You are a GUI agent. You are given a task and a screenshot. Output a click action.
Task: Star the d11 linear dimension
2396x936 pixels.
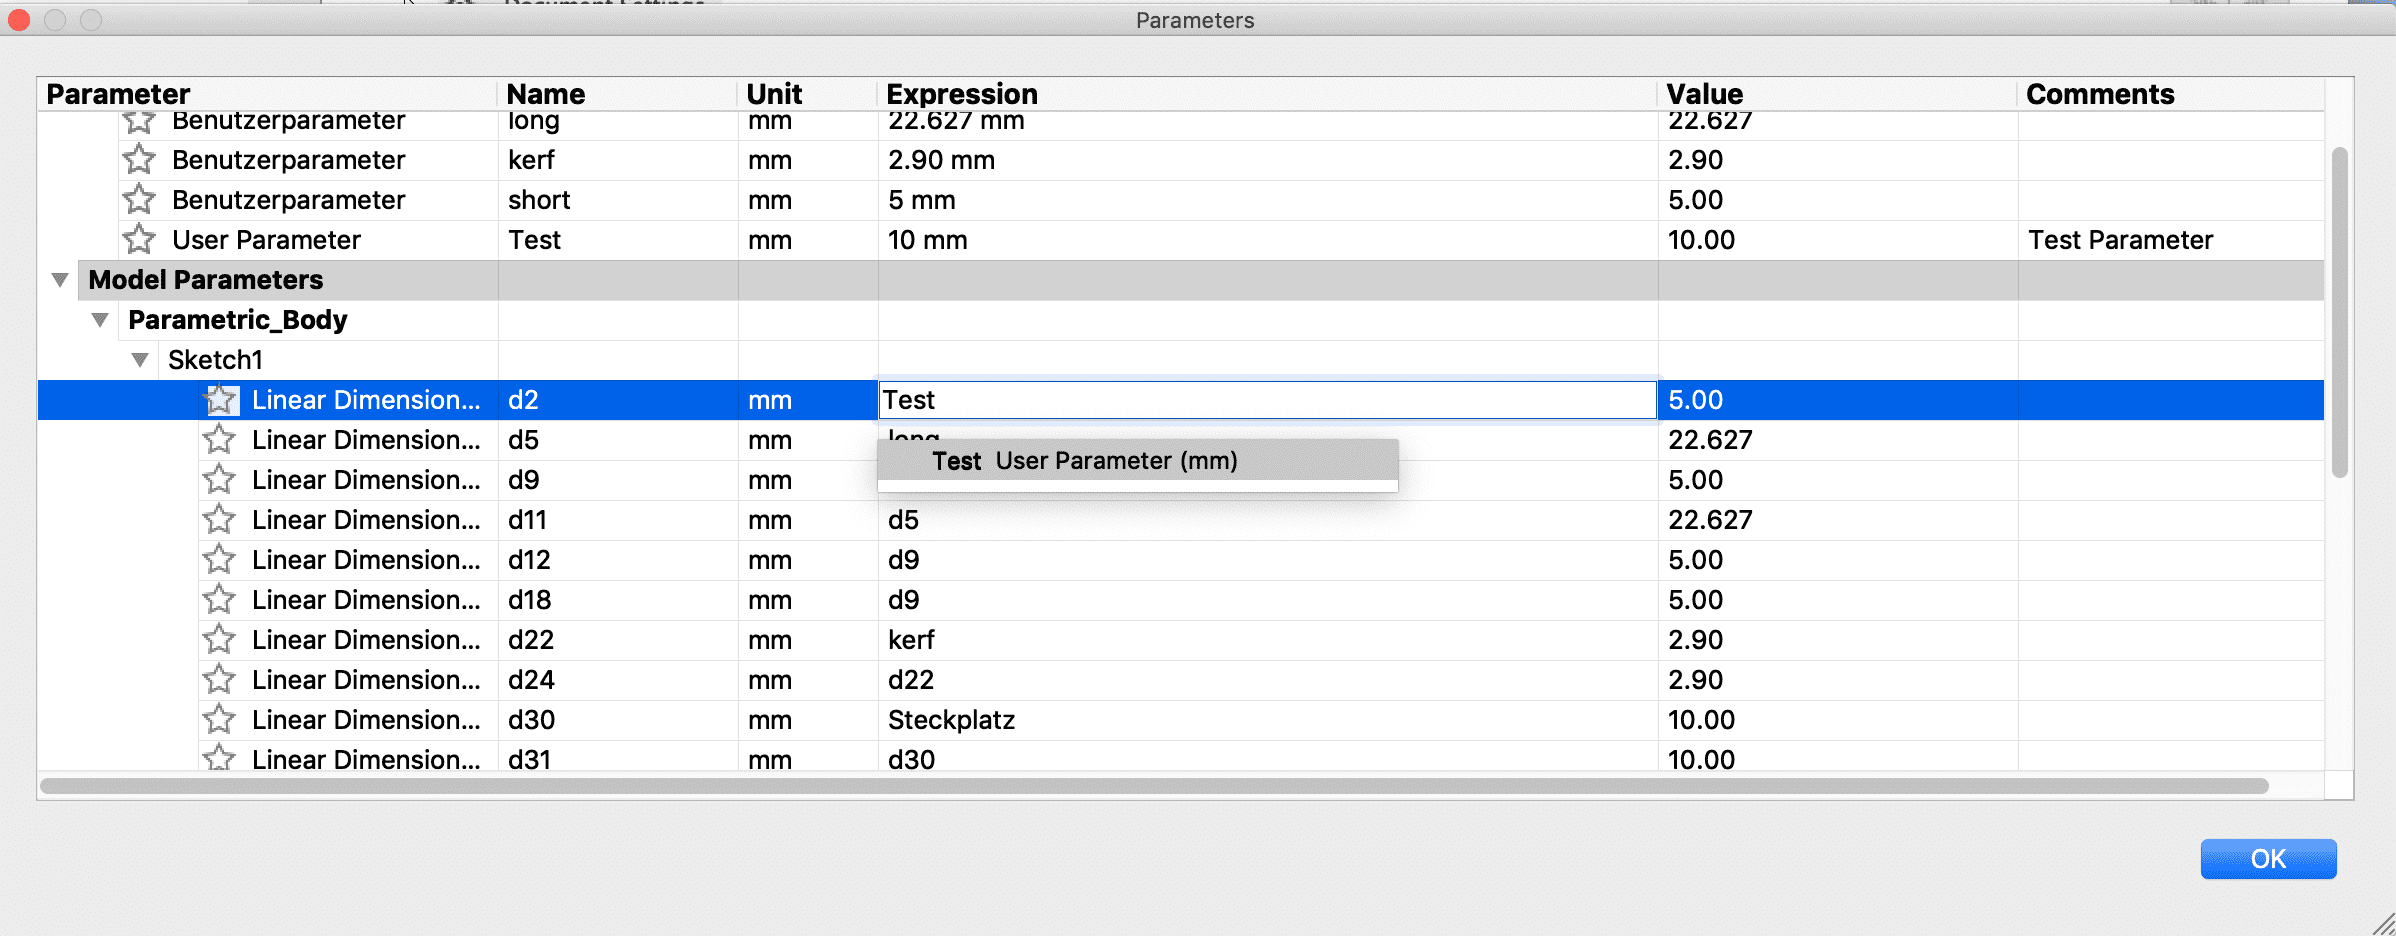point(219,520)
